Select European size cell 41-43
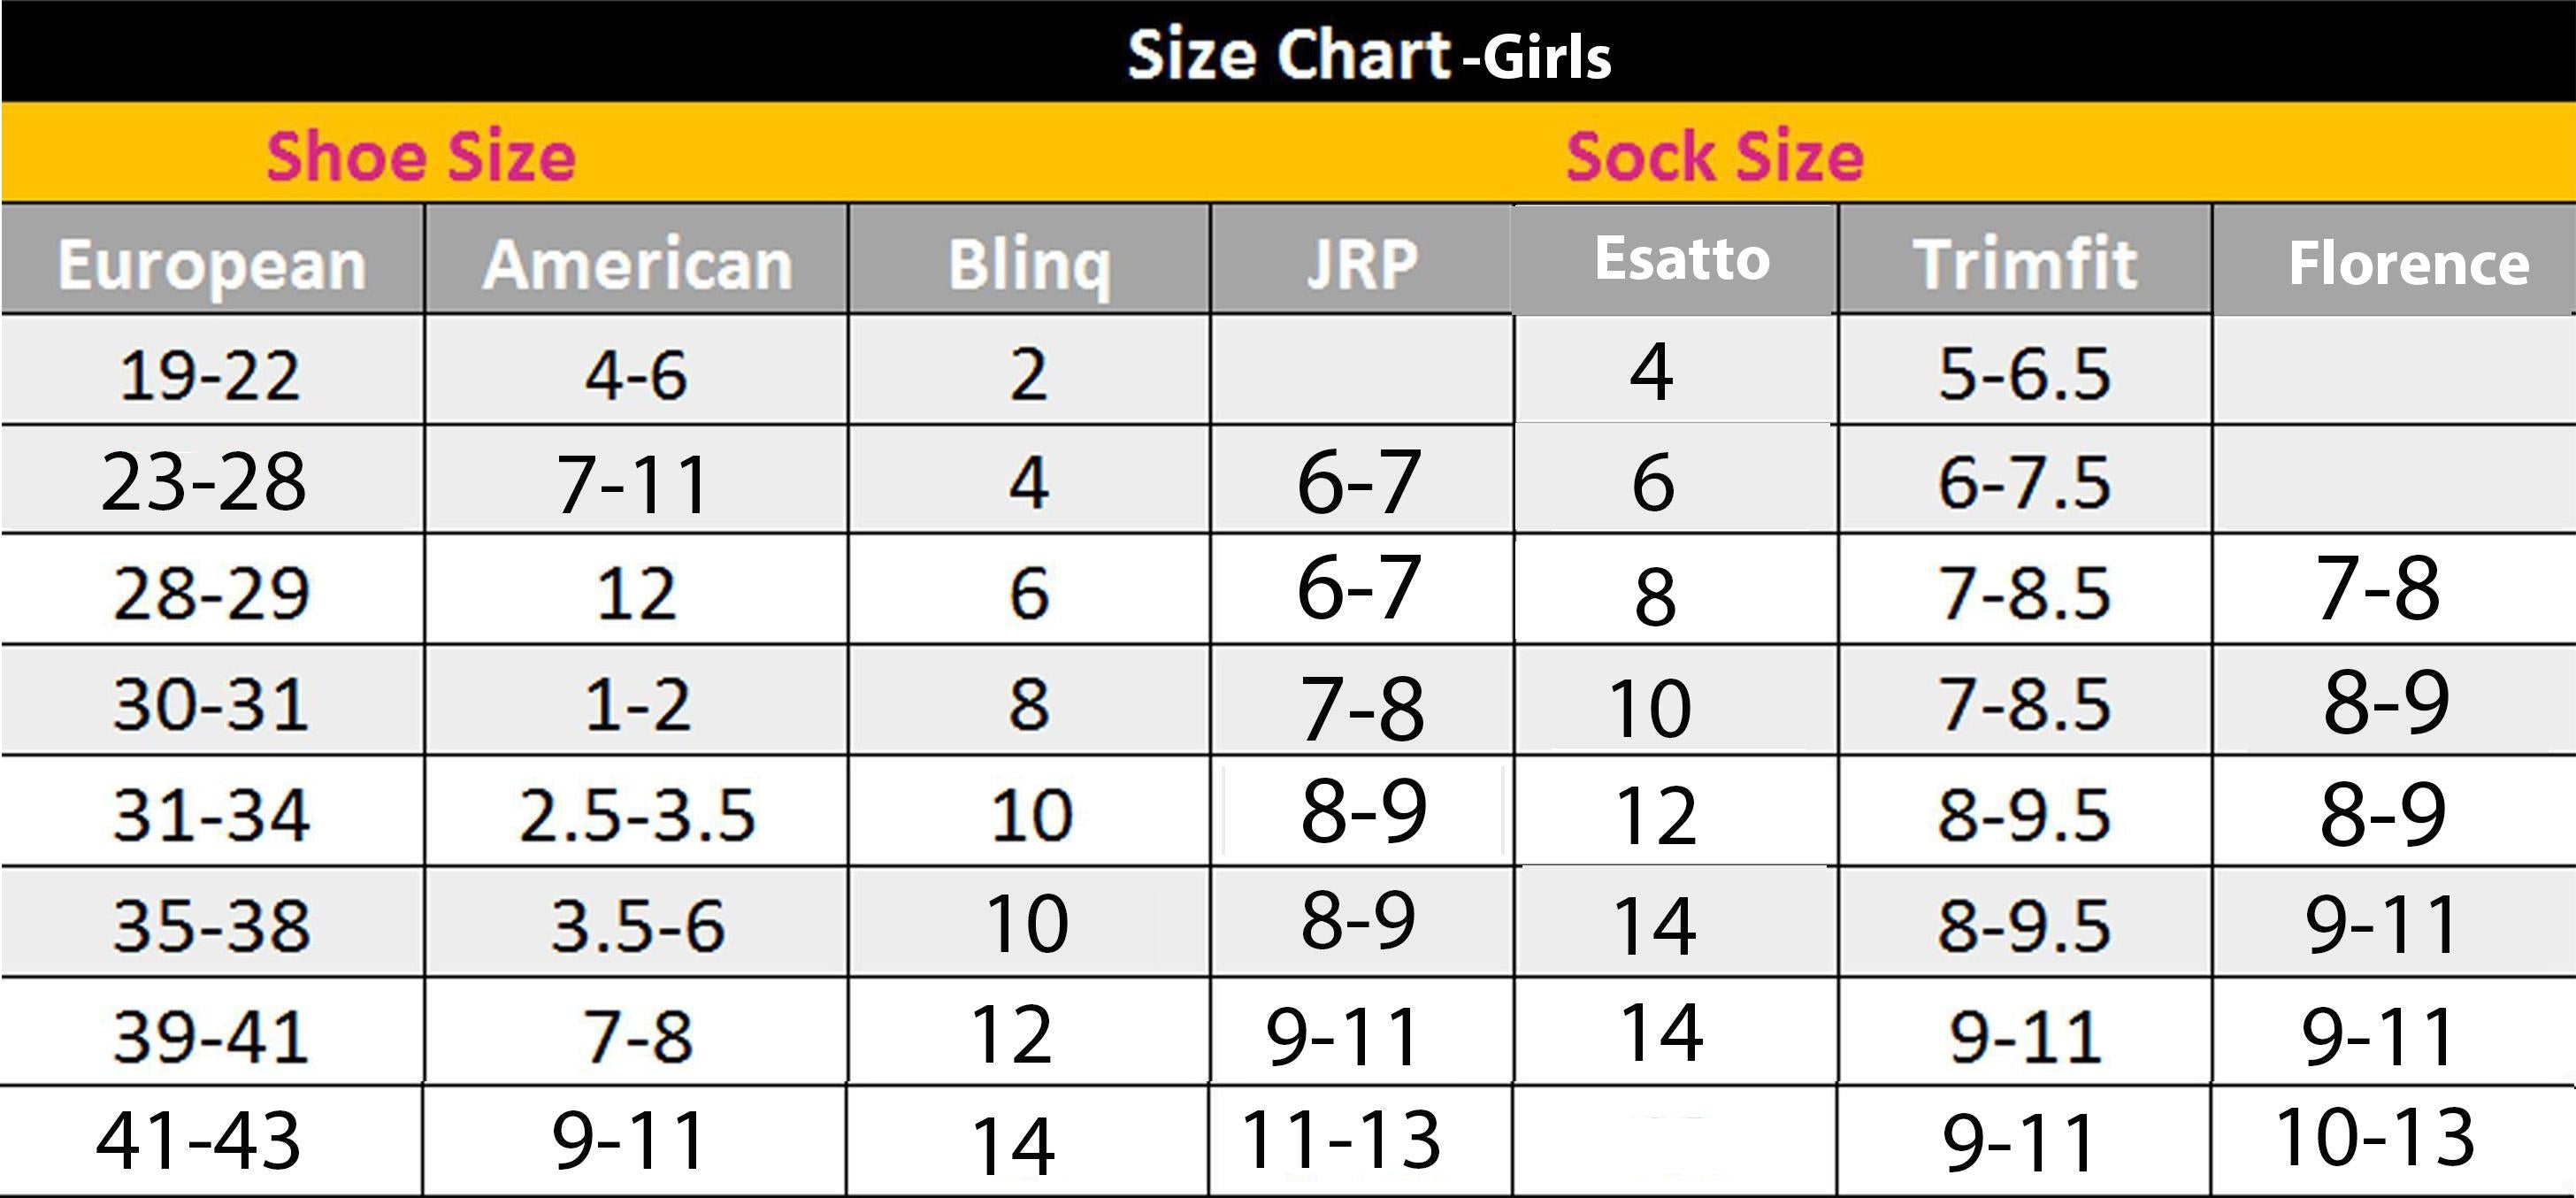 tap(198, 1140)
